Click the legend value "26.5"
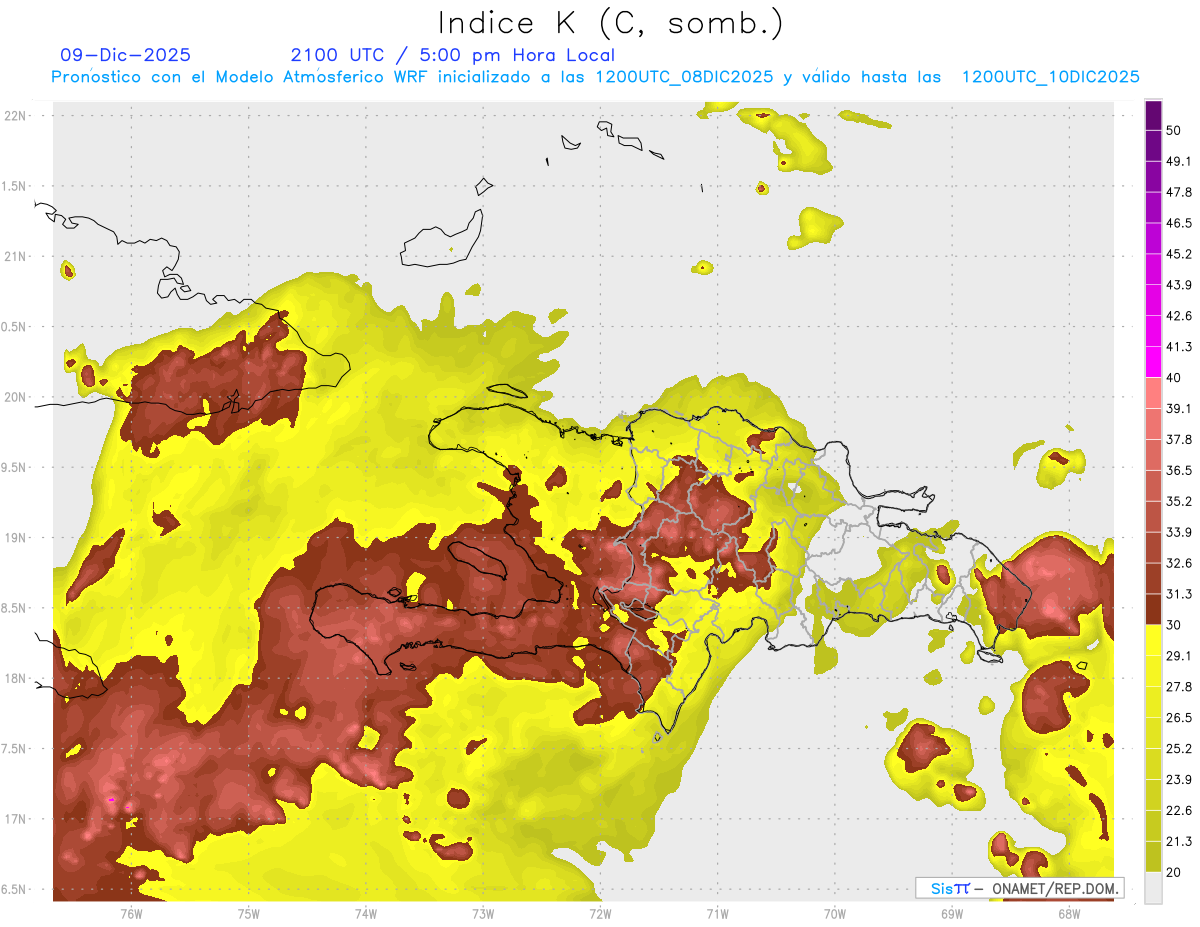The image size is (1200, 927). 1179,718
